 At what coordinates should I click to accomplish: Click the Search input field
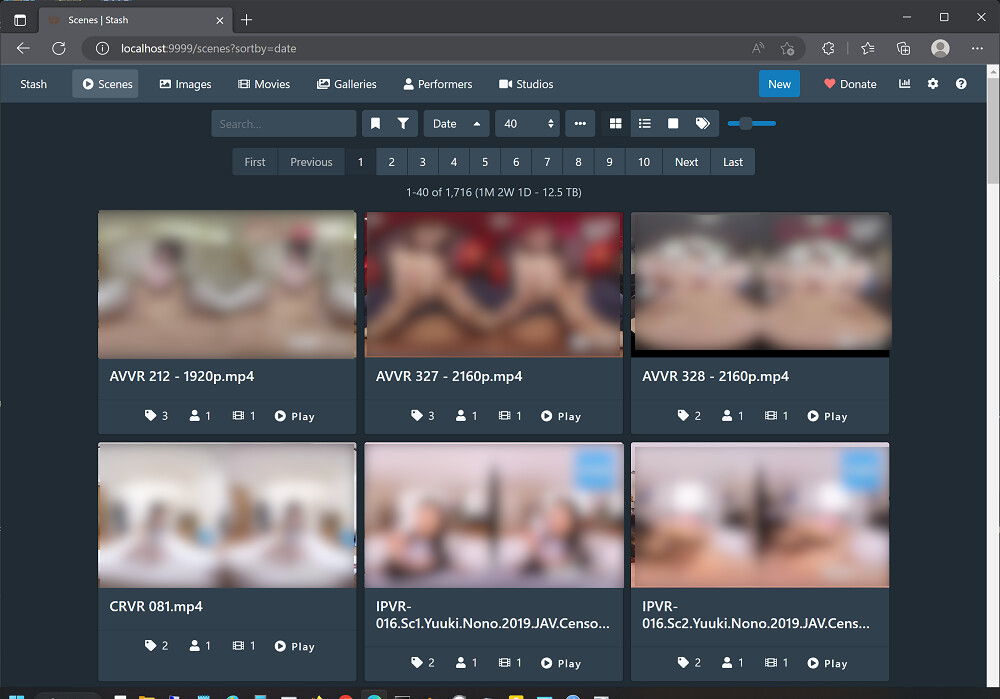(x=284, y=124)
